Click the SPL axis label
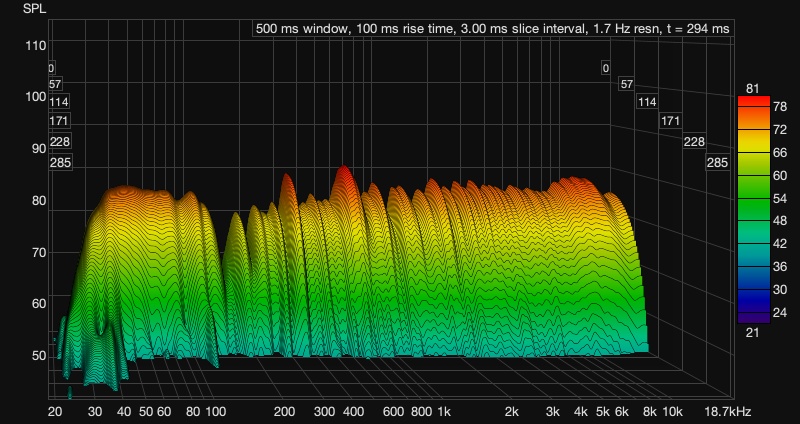The height and width of the screenshot is (424, 800). click(34, 9)
